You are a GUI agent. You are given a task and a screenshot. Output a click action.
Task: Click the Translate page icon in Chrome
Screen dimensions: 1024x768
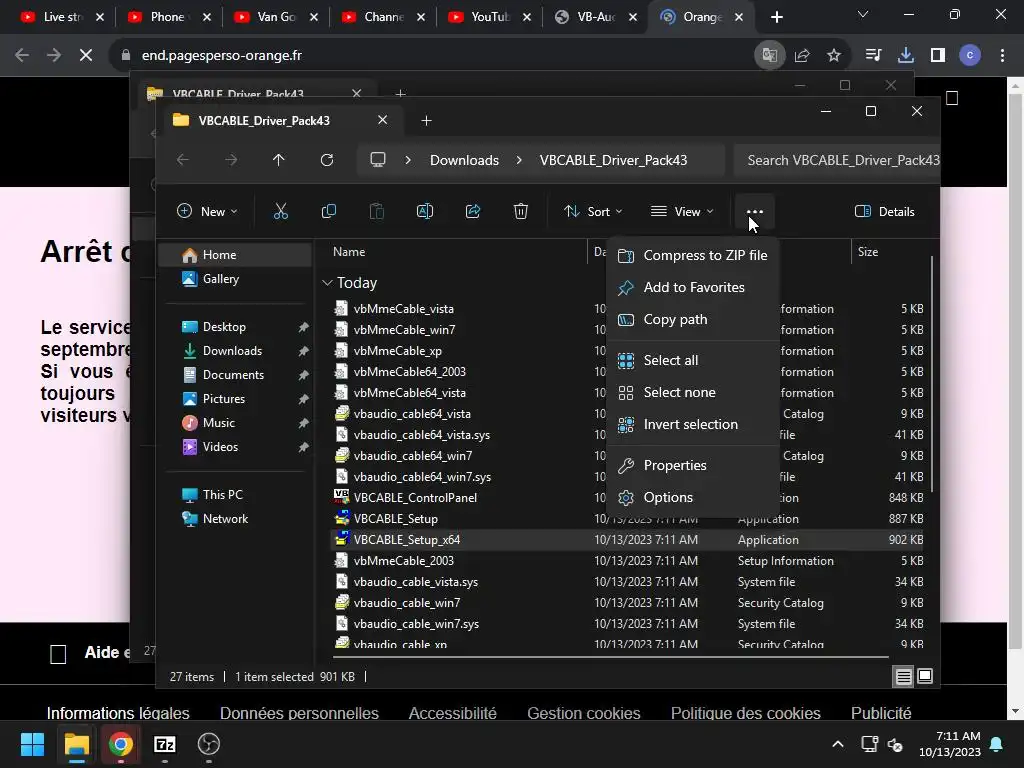coord(769,56)
